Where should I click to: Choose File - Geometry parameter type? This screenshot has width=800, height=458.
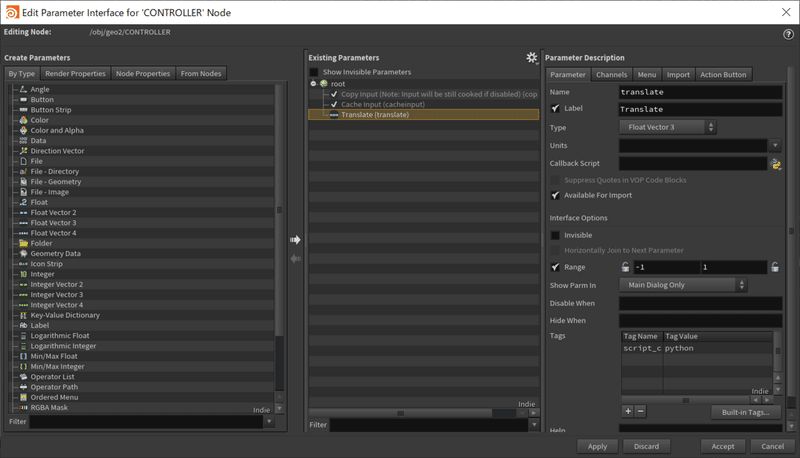[56, 182]
